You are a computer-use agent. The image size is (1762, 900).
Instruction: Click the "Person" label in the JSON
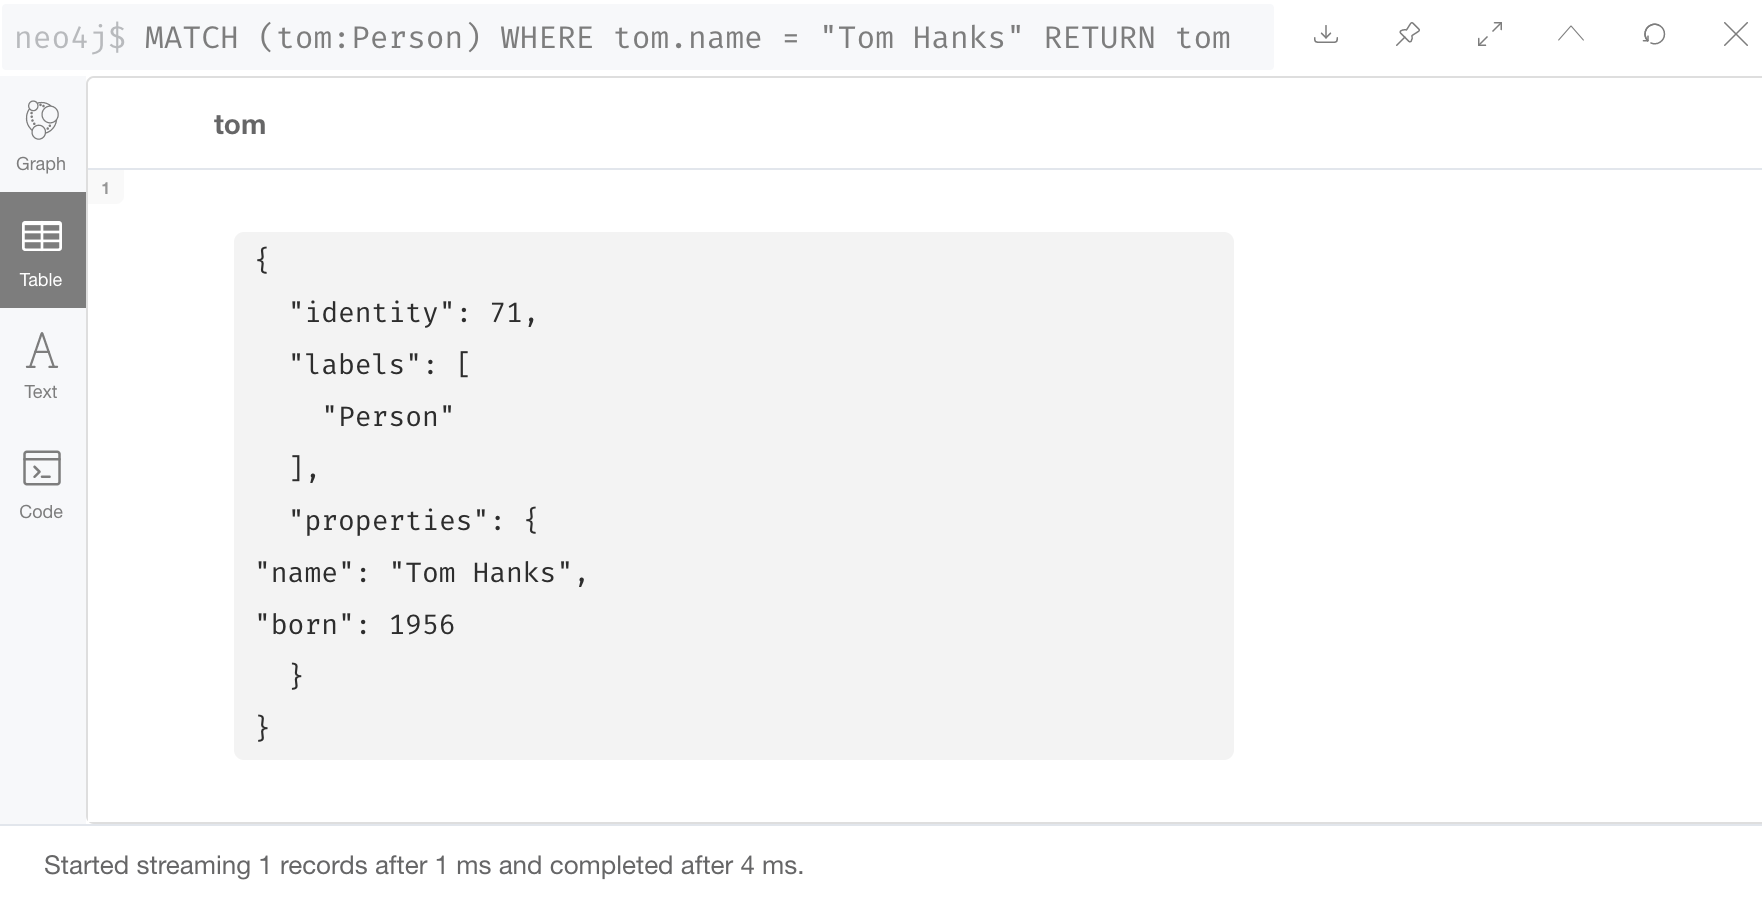pyautogui.click(x=388, y=417)
